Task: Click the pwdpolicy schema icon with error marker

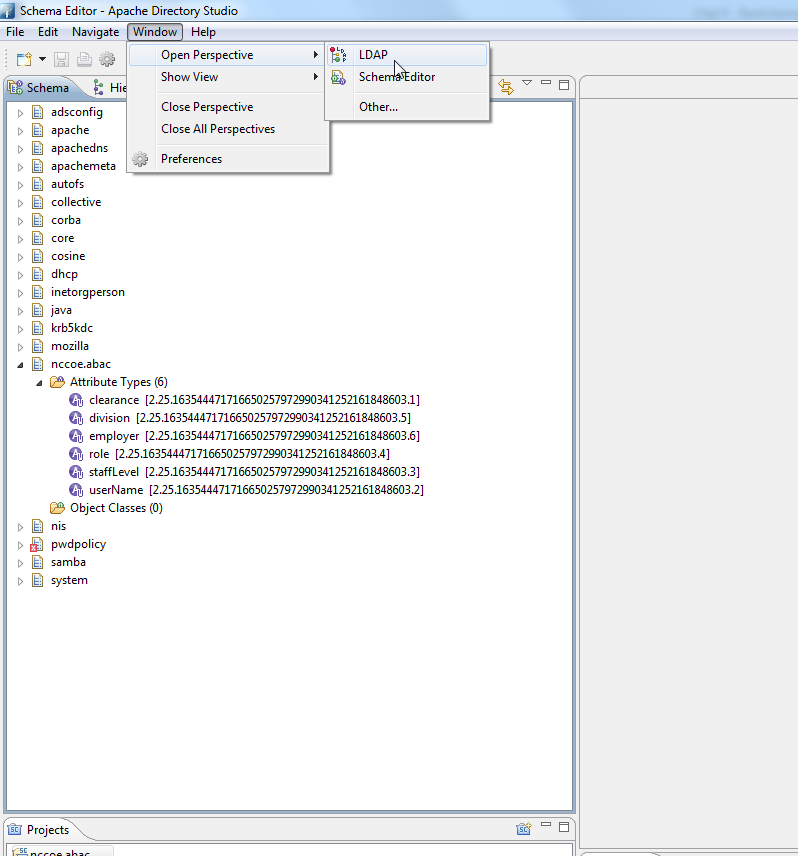Action: click(x=37, y=544)
